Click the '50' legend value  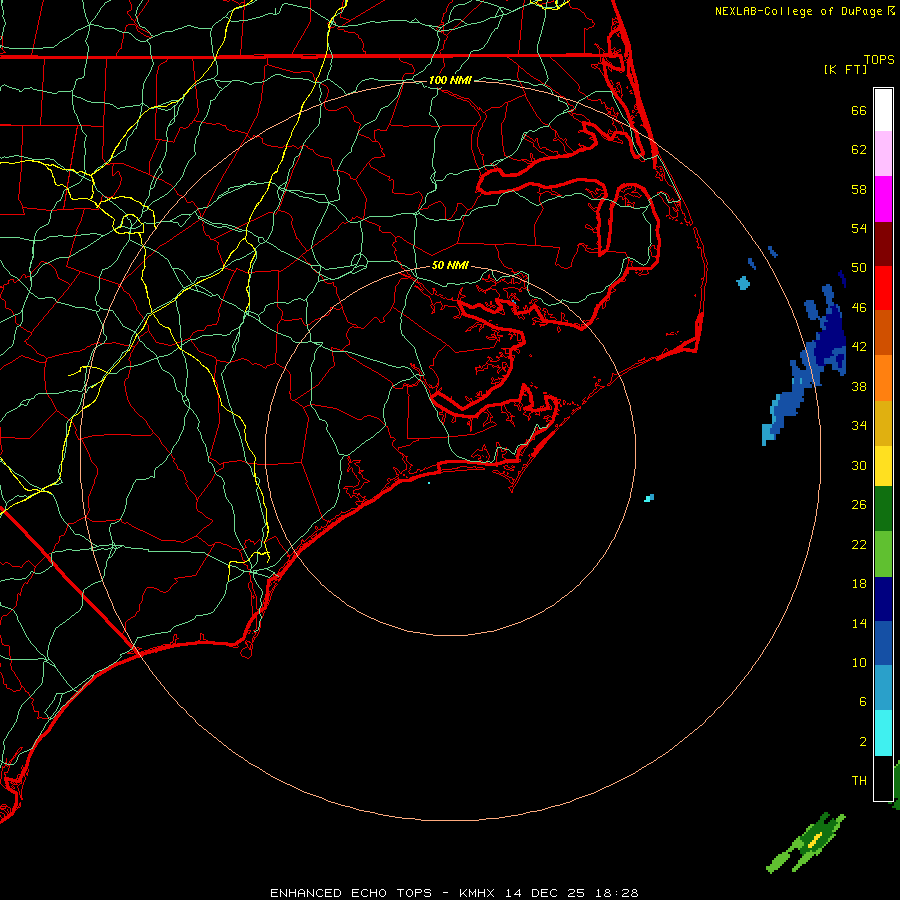coord(859,268)
